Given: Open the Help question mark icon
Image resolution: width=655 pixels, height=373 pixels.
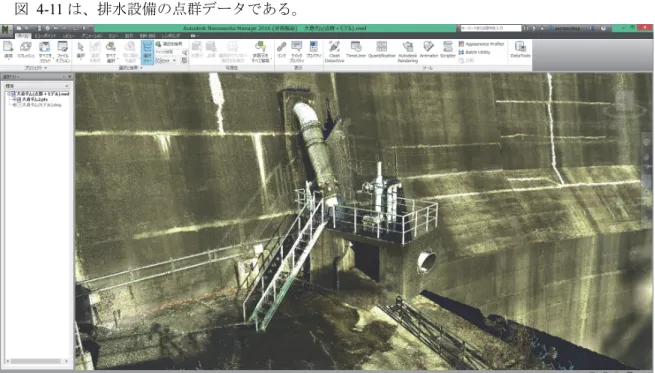Looking at the screenshot, I should click(x=603, y=28).
